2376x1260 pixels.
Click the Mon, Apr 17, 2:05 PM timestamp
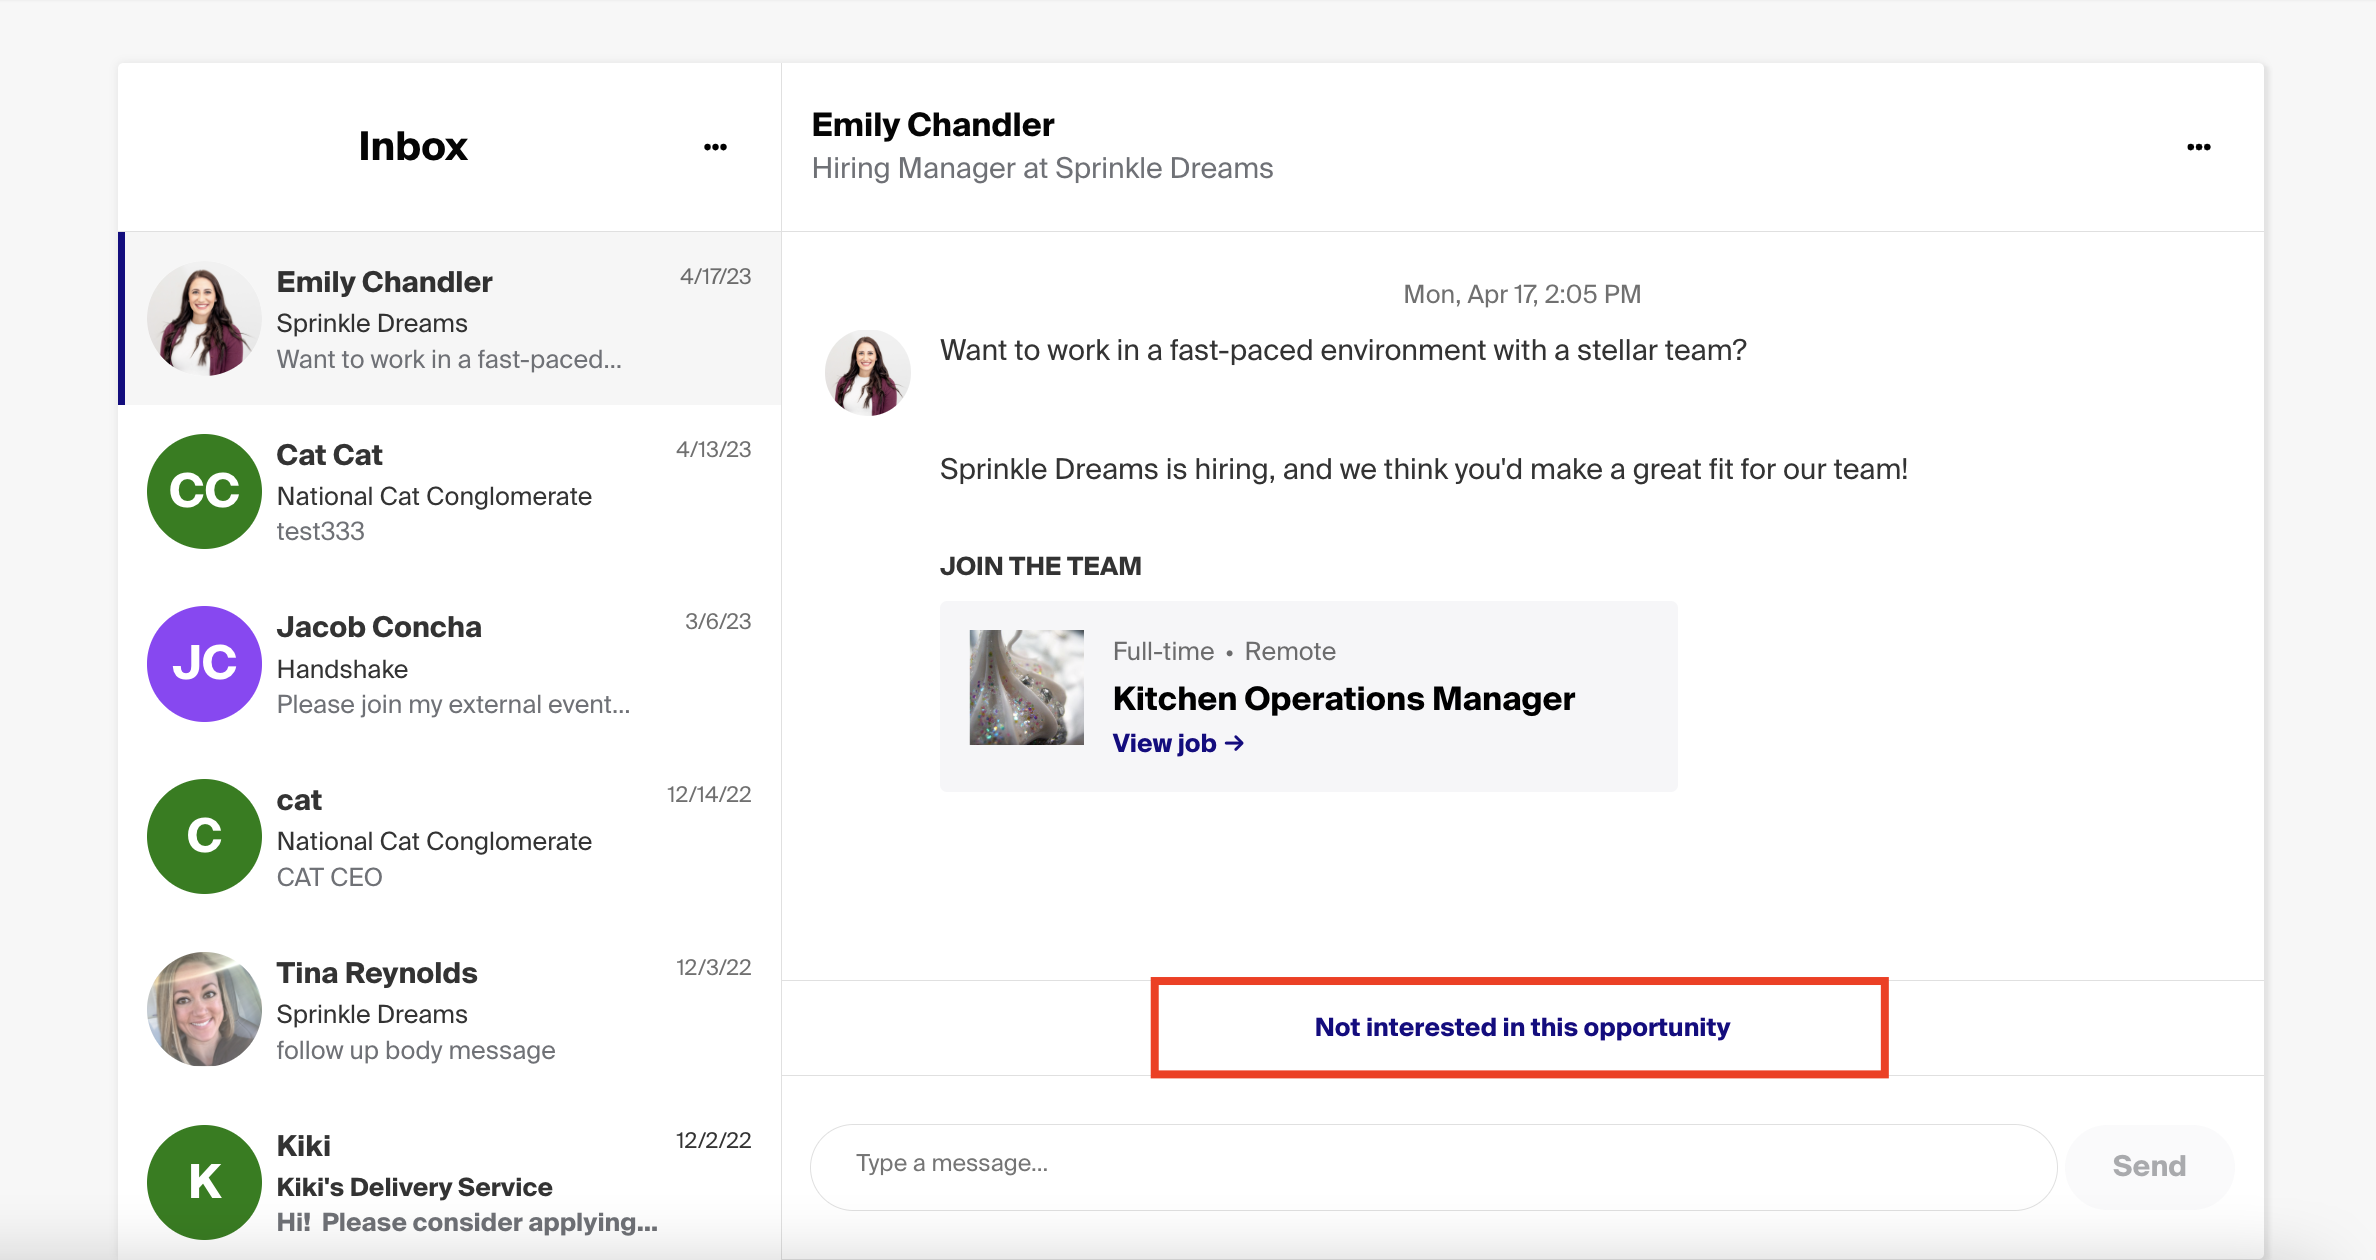(1522, 294)
